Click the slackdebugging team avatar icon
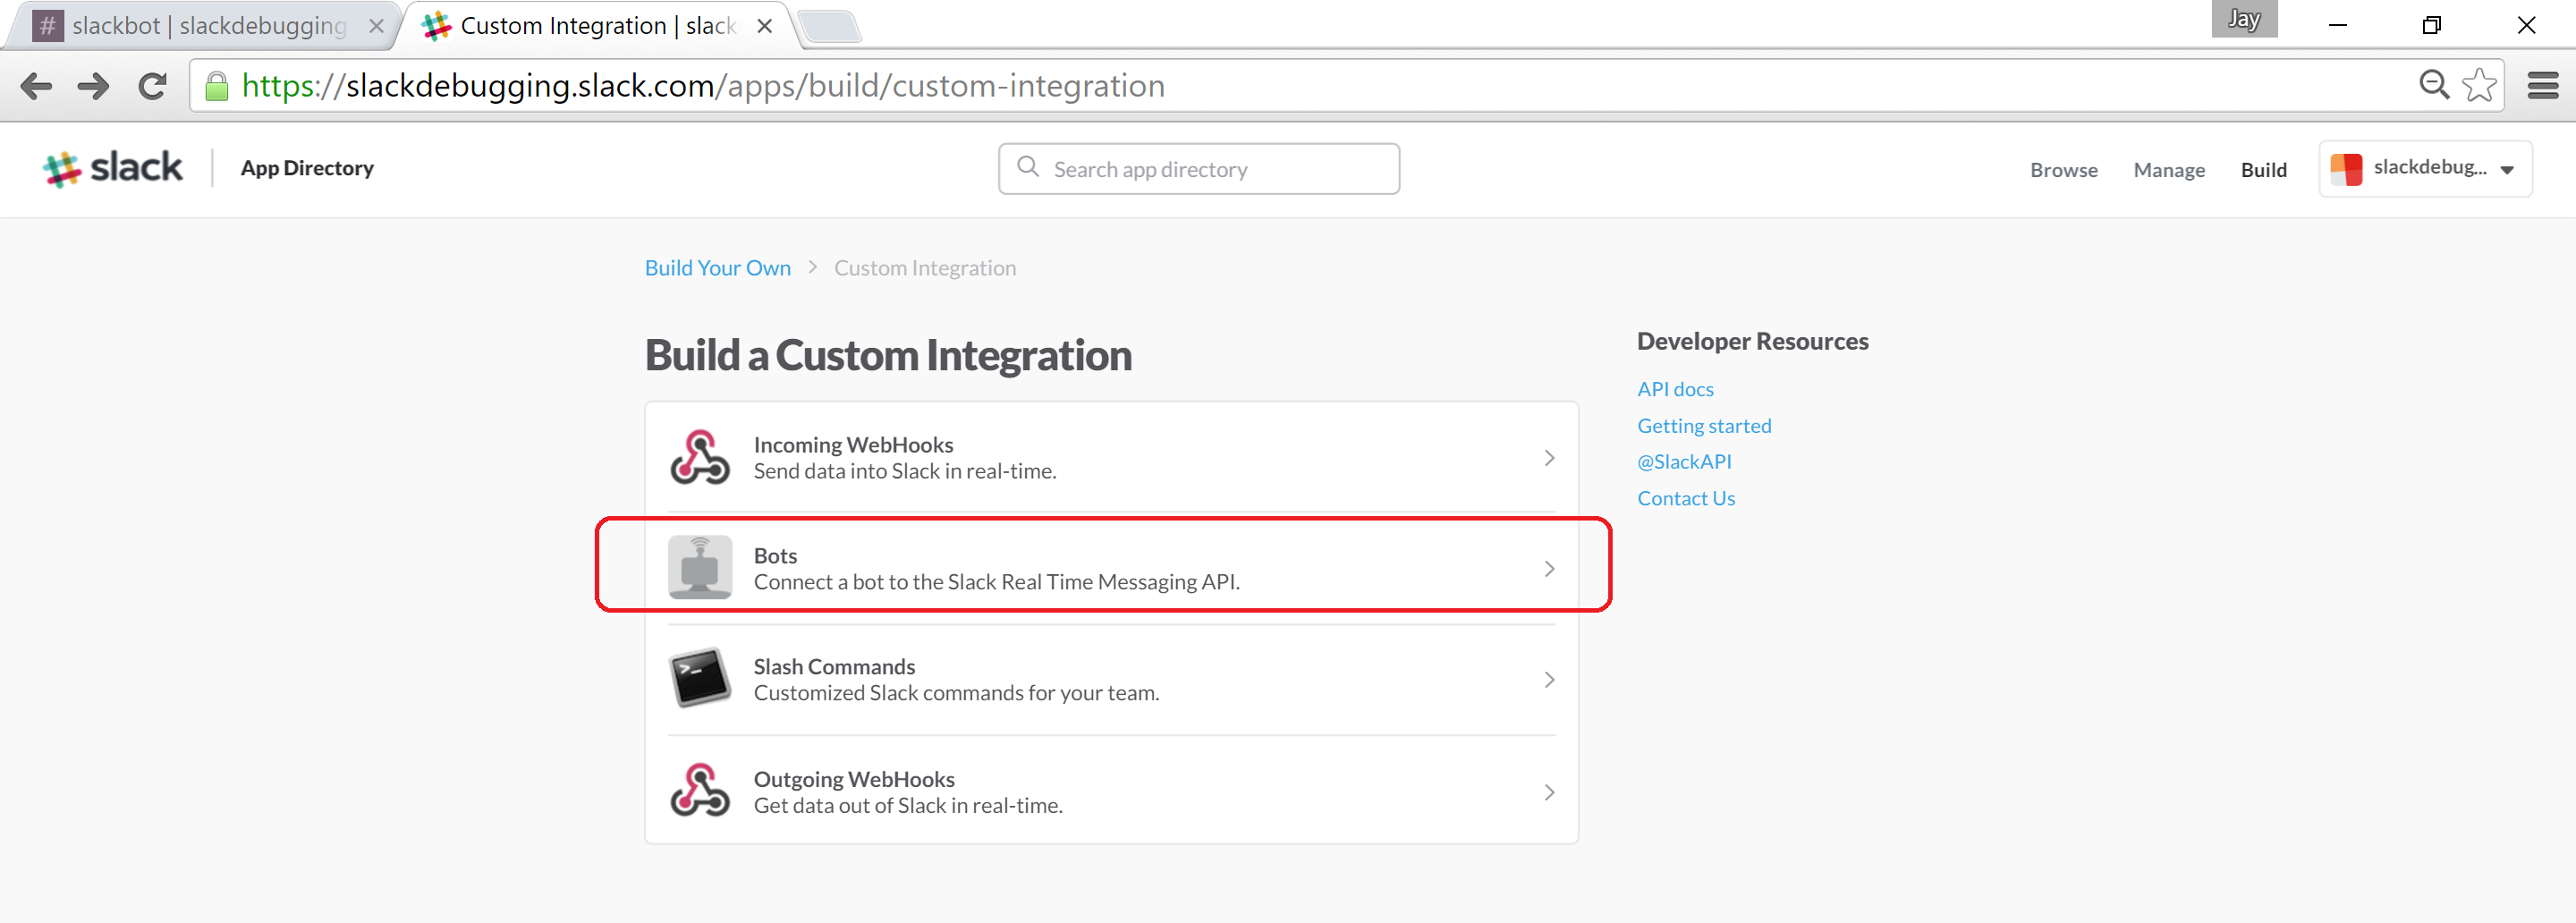2576x923 pixels. point(2346,168)
